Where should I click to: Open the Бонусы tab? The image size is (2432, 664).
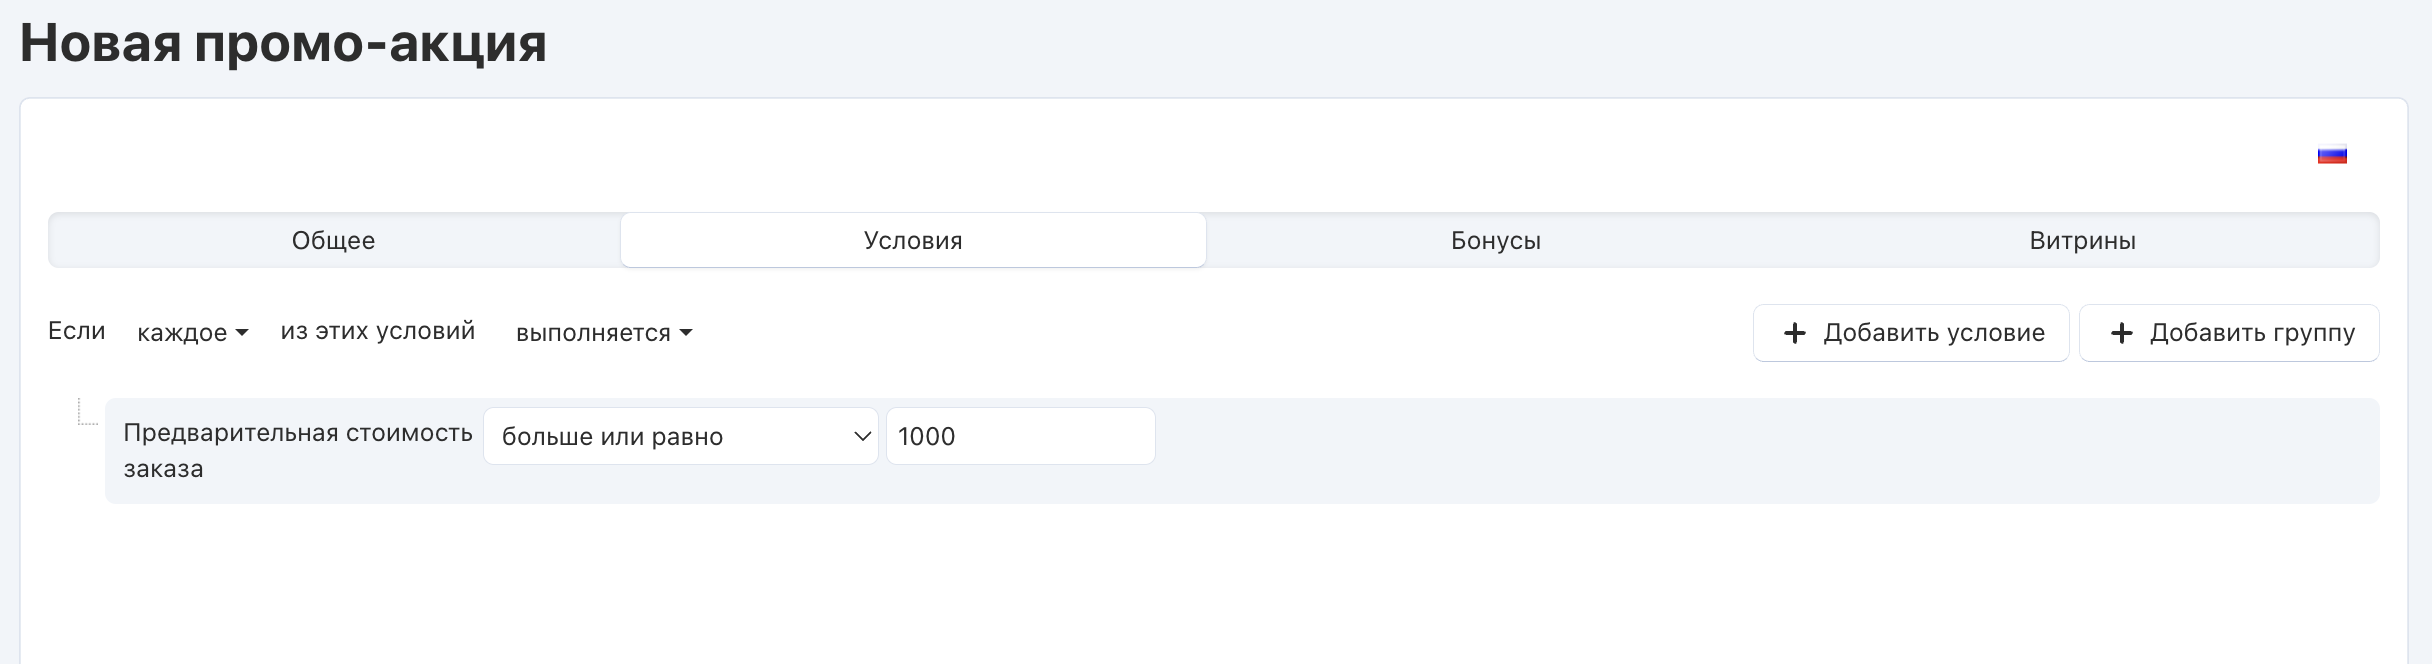tap(1495, 241)
